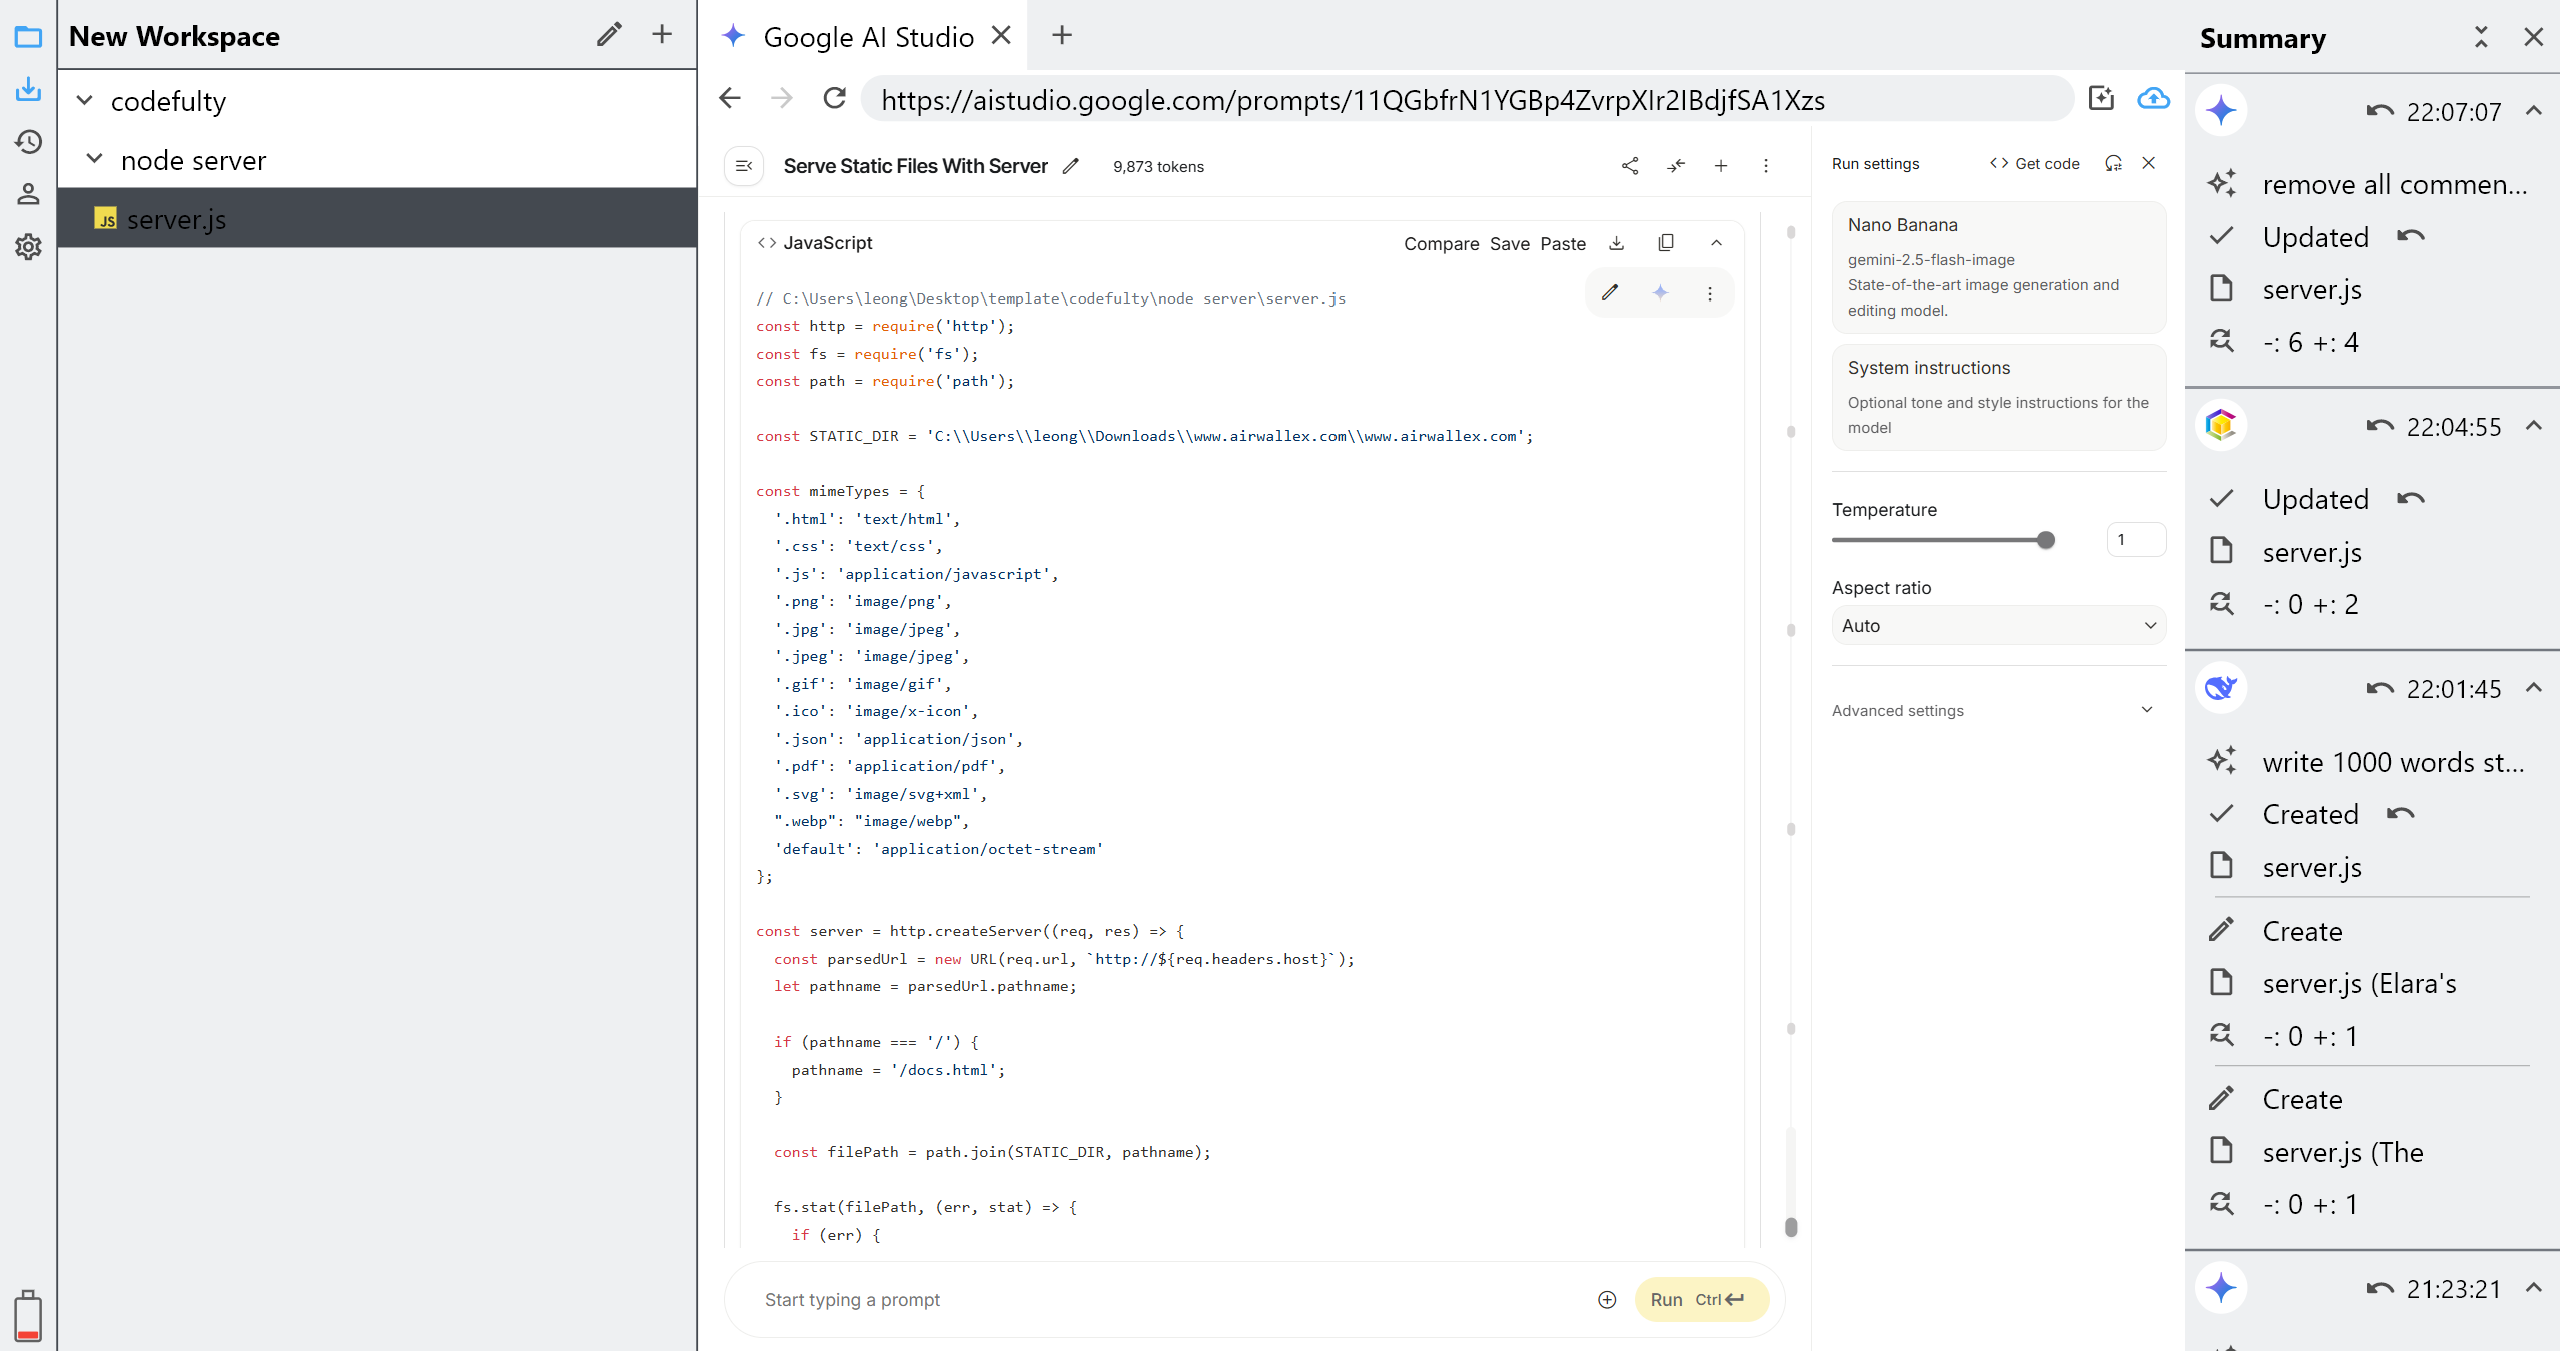Click the share icon in the prompt header
The width and height of the screenshot is (2560, 1351).
(1630, 166)
